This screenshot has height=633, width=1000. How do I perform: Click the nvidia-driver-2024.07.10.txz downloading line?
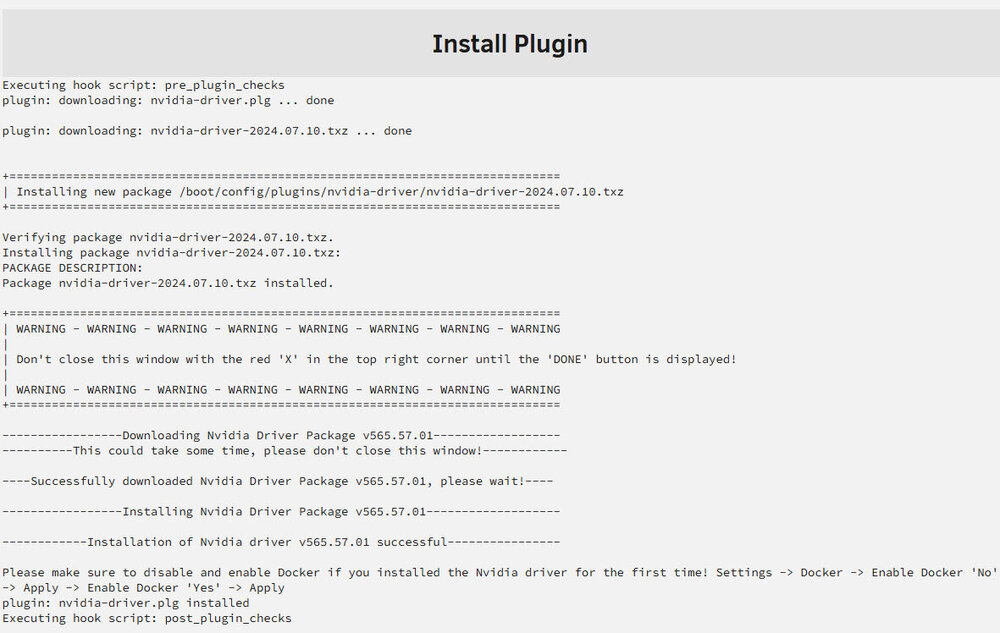point(207,131)
